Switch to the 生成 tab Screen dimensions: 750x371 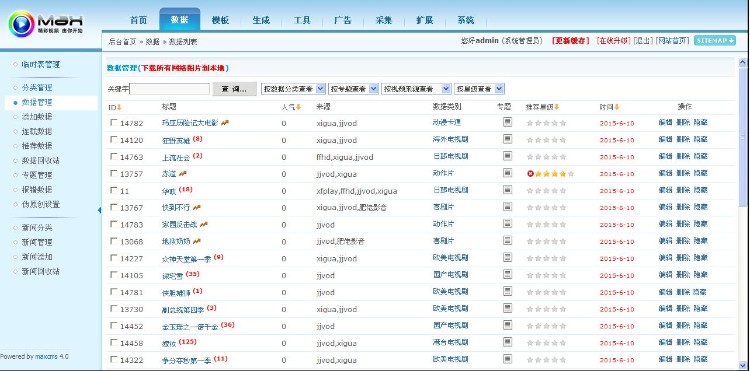pos(261,20)
